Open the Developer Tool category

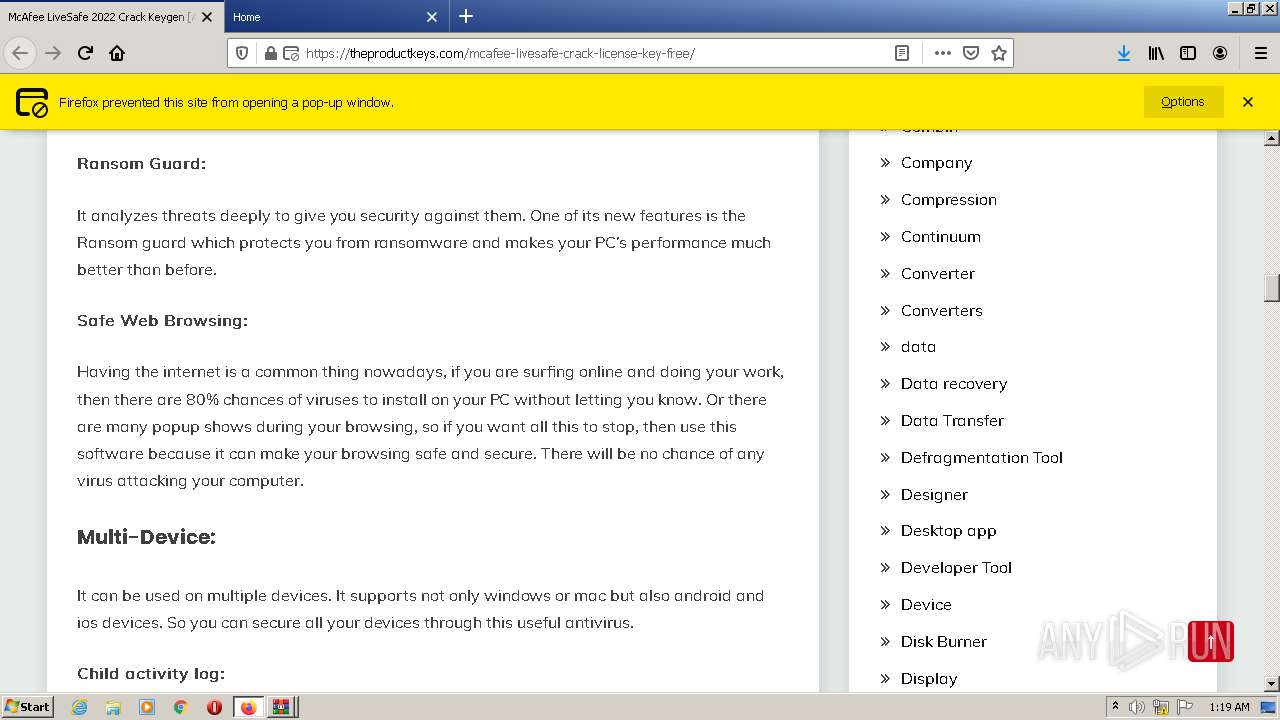click(956, 568)
